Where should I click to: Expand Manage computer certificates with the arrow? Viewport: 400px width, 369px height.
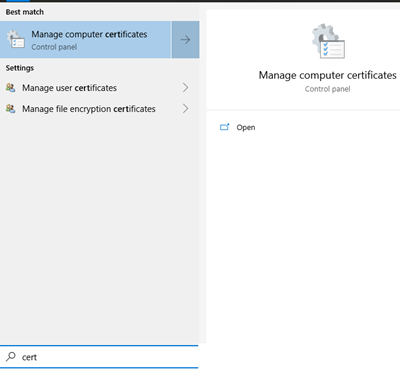[186, 40]
